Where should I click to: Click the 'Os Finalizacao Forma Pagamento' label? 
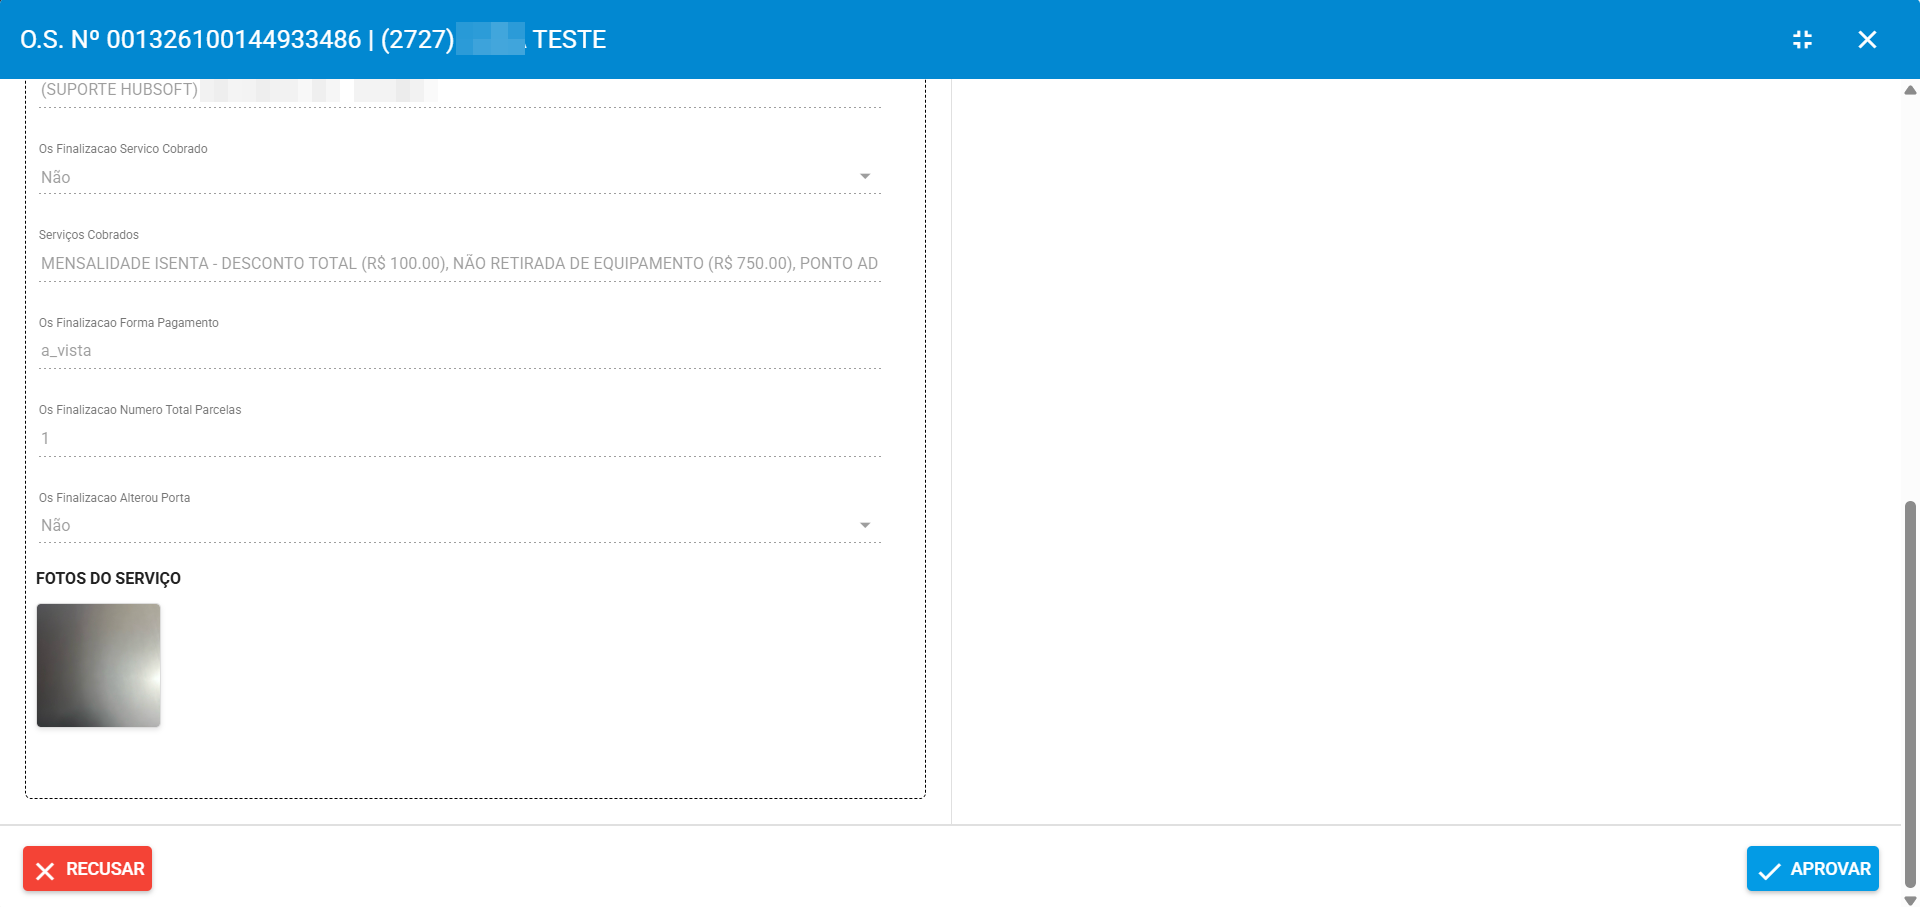pyautogui.click(x=128, y=323)
